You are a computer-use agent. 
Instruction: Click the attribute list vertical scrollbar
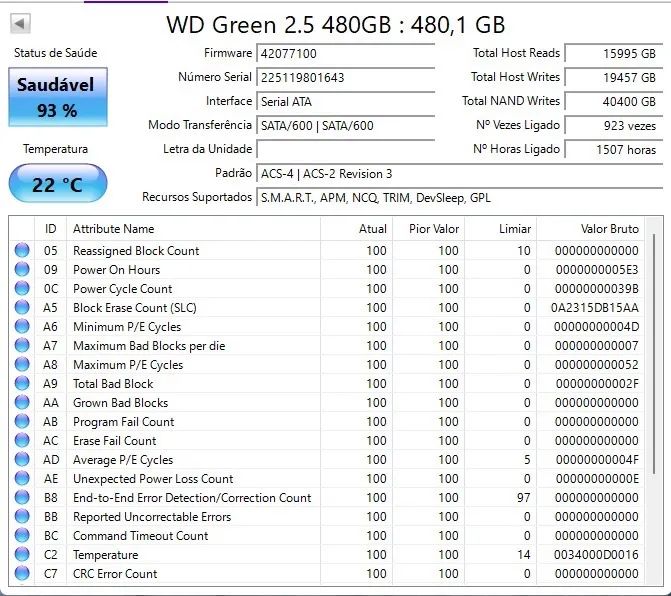[x=654, y=353]
